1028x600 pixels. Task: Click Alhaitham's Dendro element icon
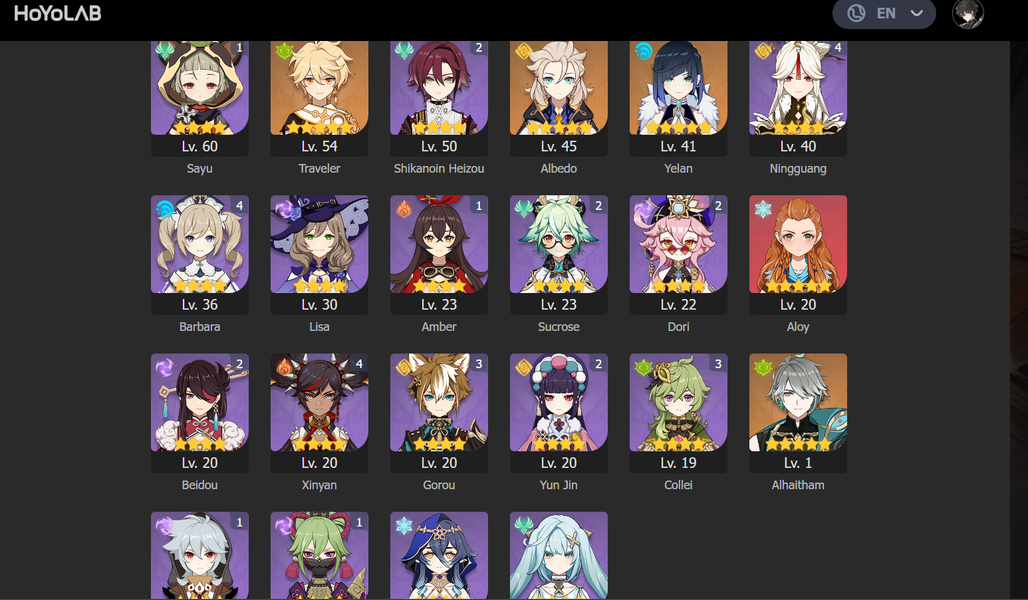(x=763, y=368)
